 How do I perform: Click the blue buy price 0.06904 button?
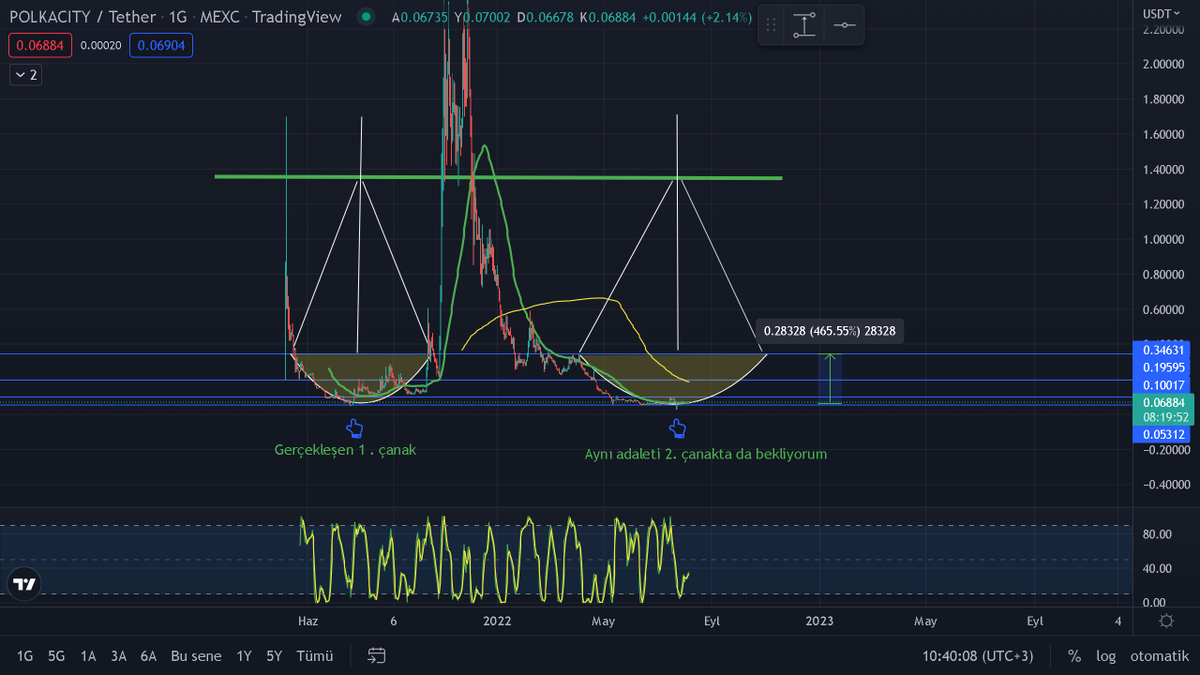tap(161, 45)
